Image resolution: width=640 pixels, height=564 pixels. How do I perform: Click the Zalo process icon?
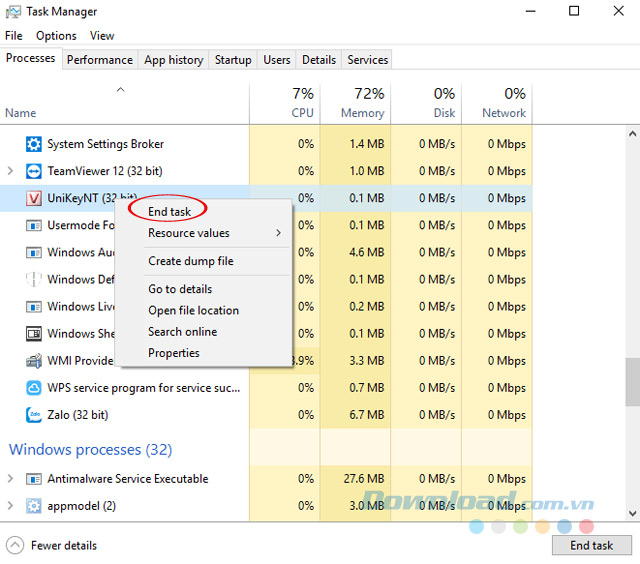(33, 414)
